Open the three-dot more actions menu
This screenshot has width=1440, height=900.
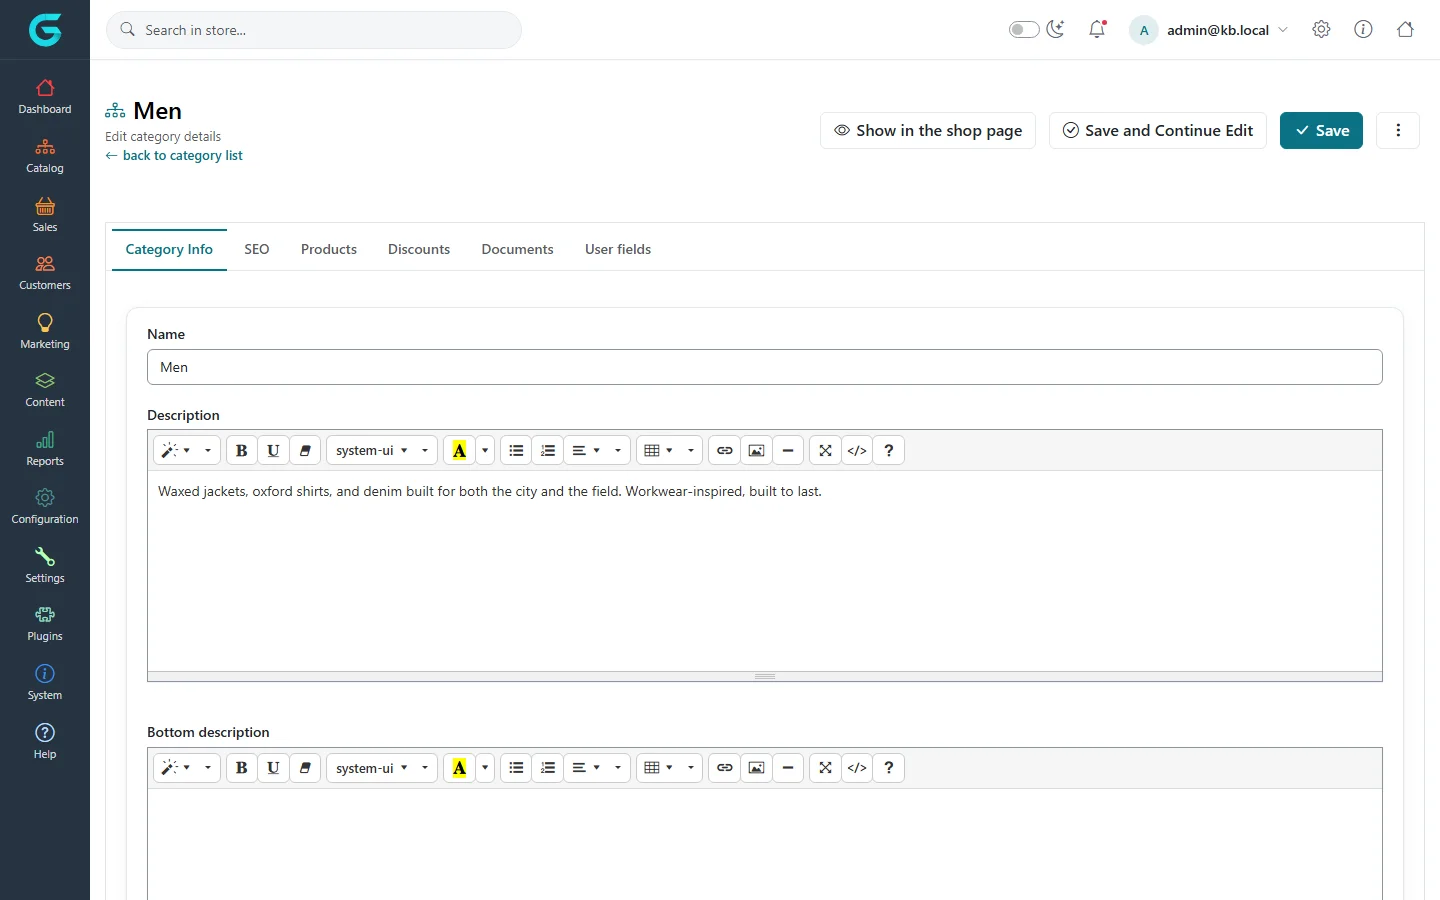1398,130
